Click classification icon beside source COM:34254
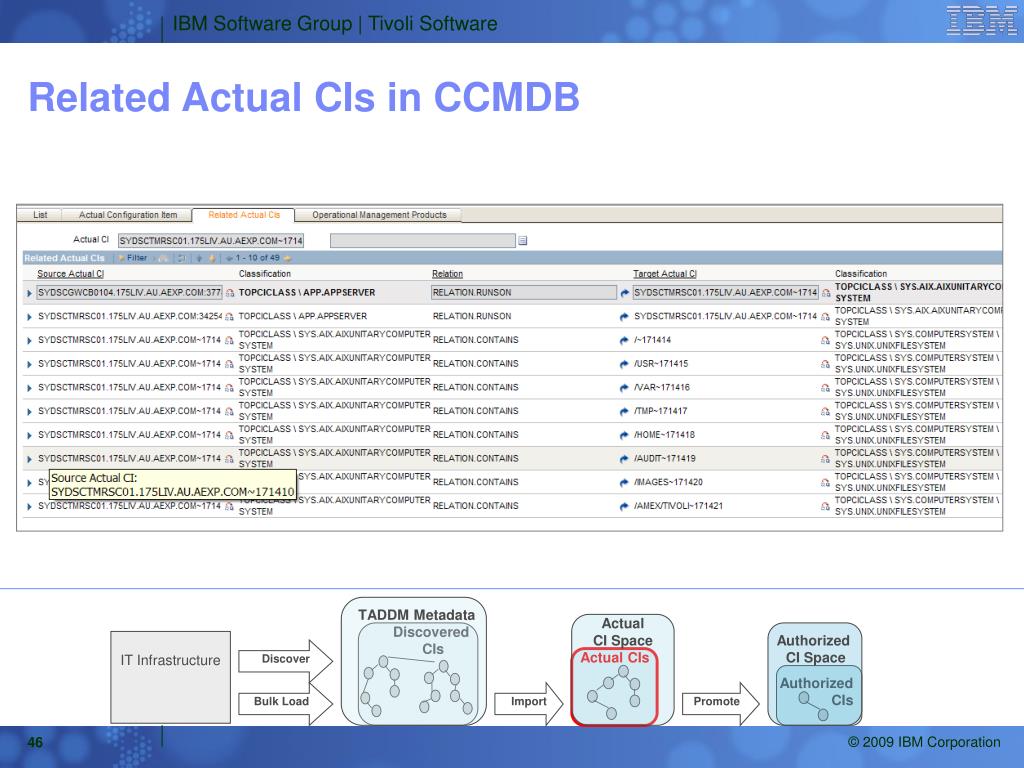Image resolution: width=1024 pixels, height=768 pixels. pyautogui.click(x=229, y=317)
